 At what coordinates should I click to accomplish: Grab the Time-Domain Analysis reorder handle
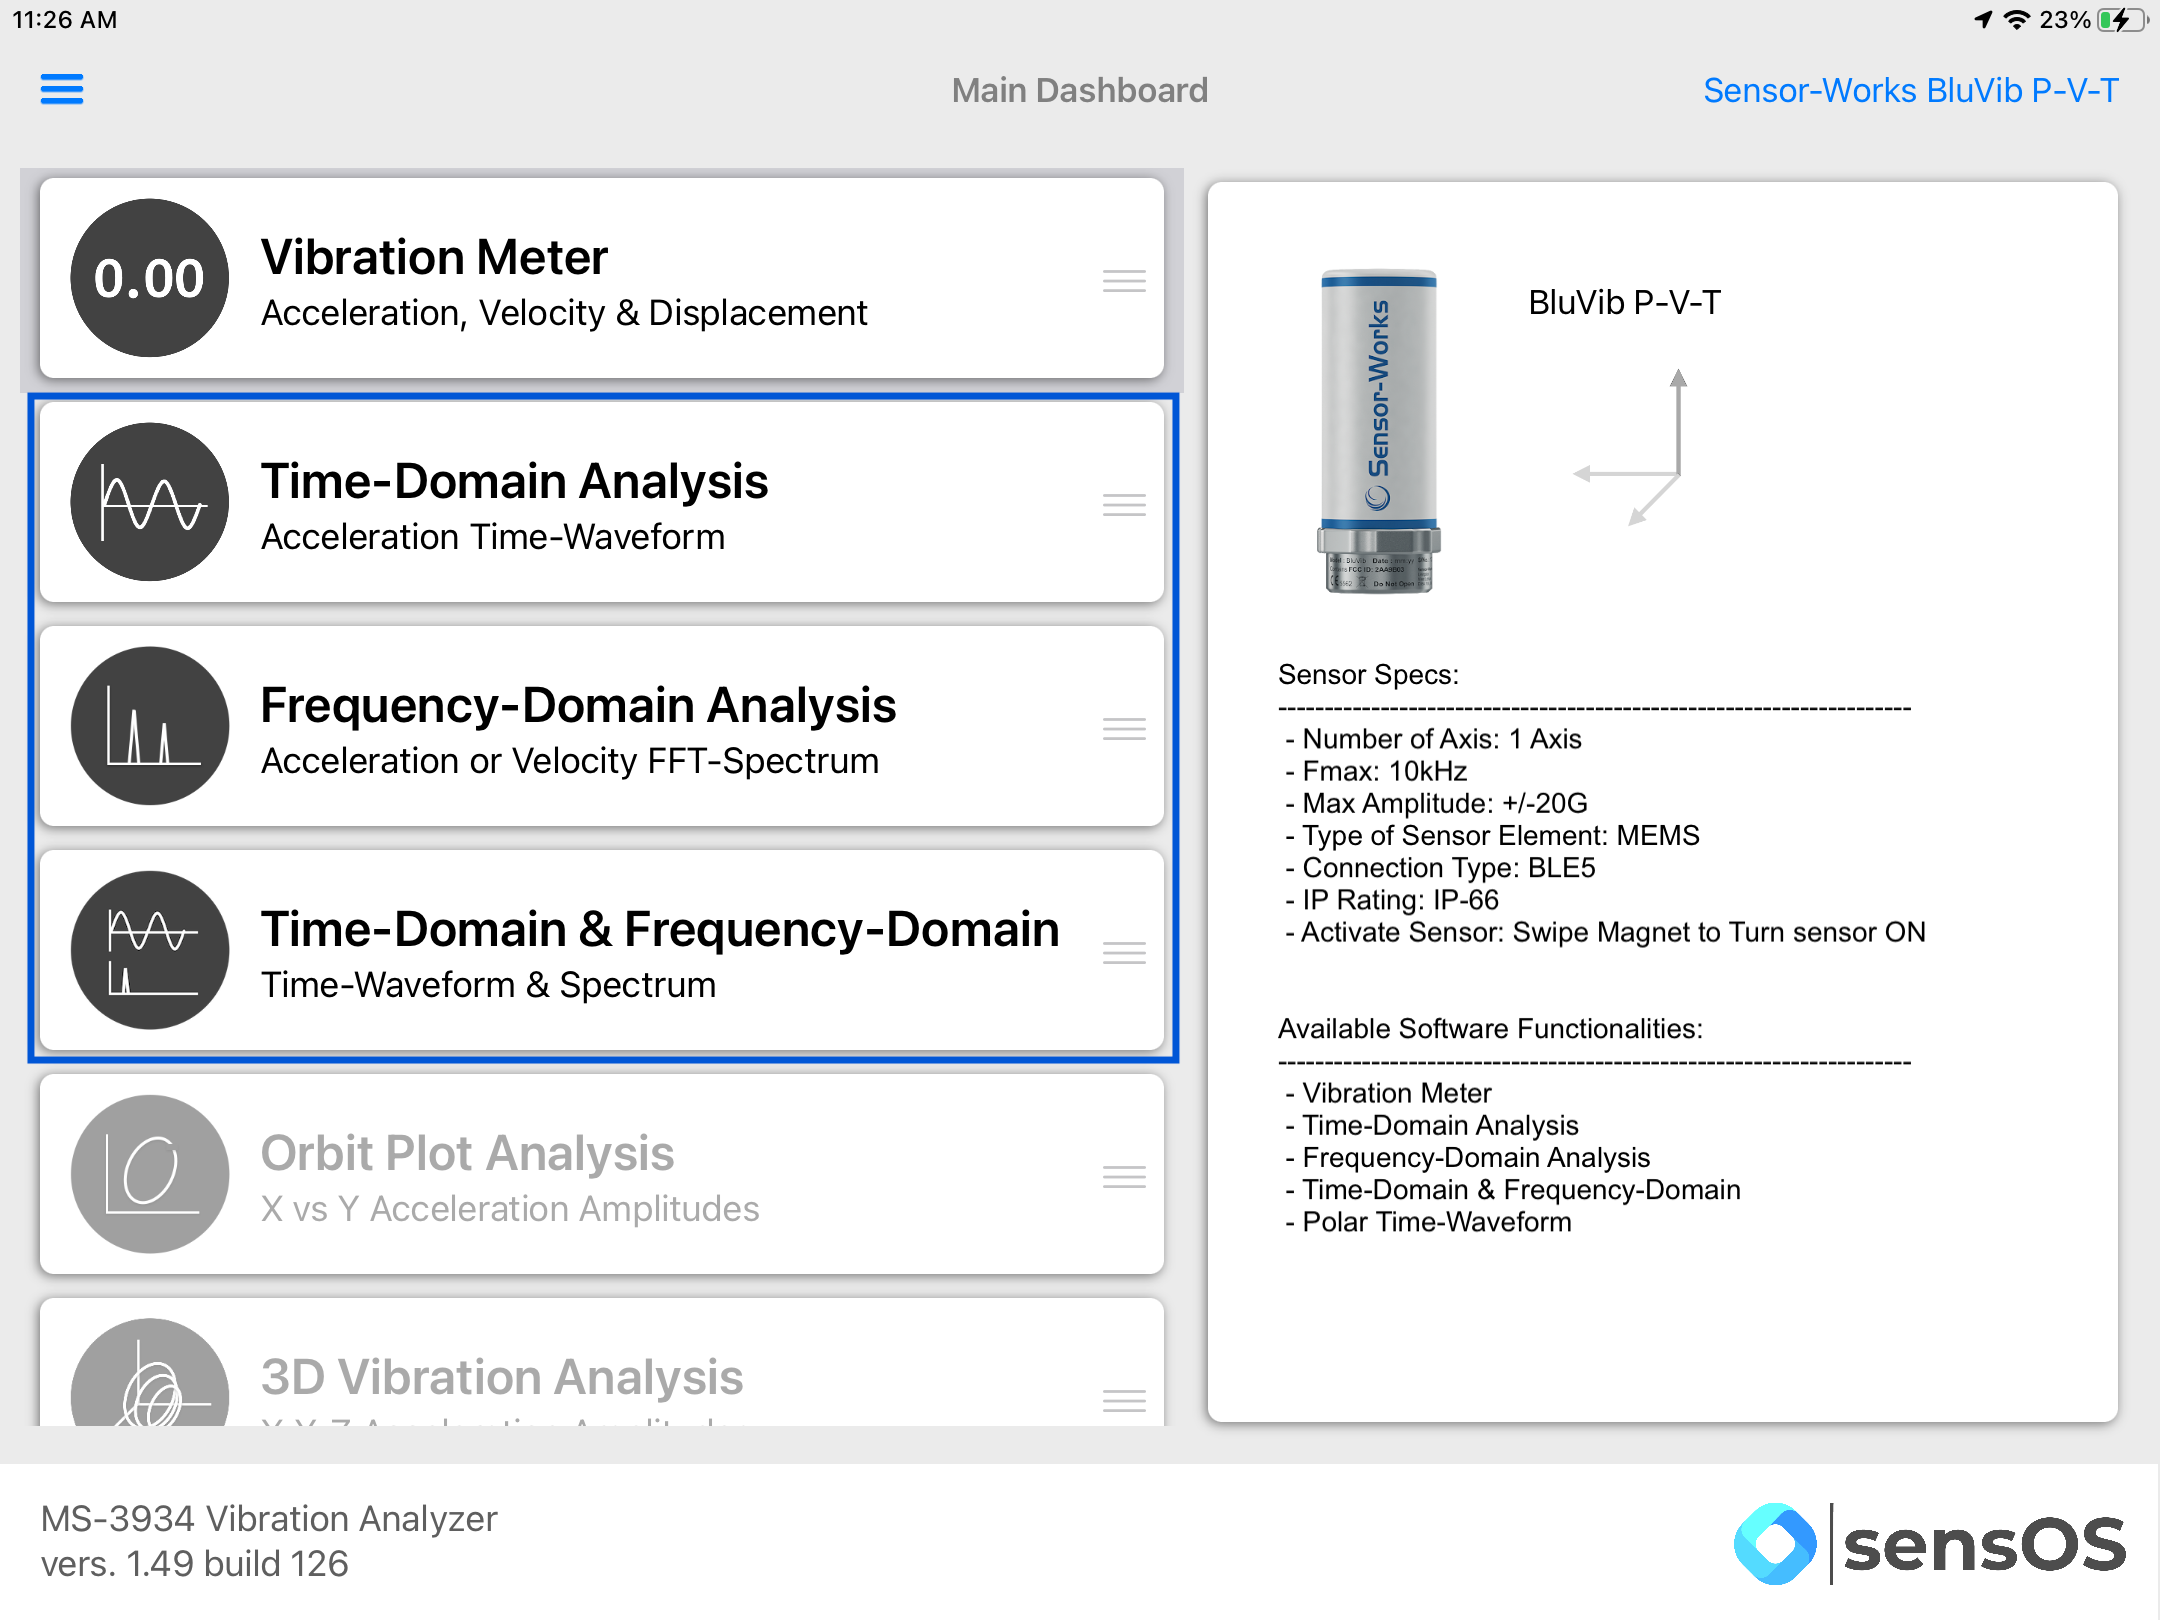click(1124, 505)
